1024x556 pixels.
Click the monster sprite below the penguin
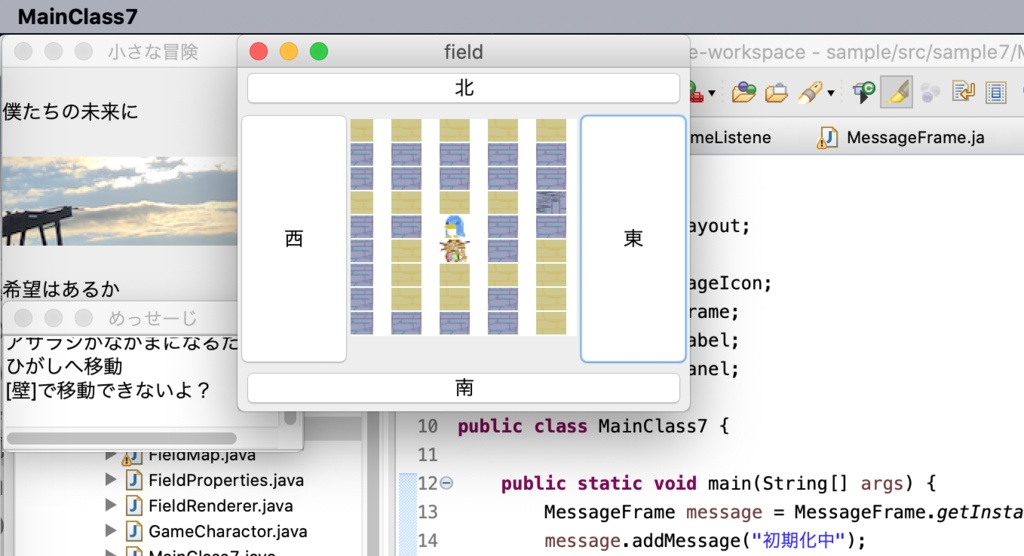click(455, 251)
